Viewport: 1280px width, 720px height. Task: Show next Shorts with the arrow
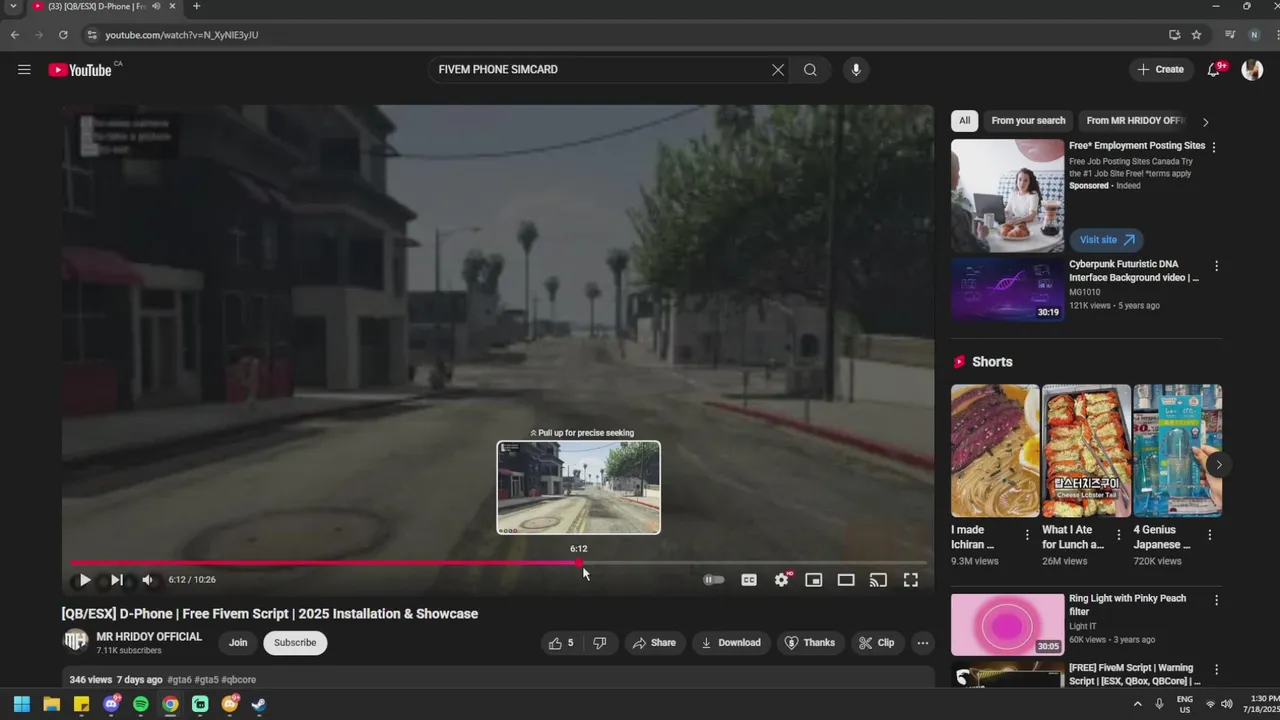(x=1218, y=465)
